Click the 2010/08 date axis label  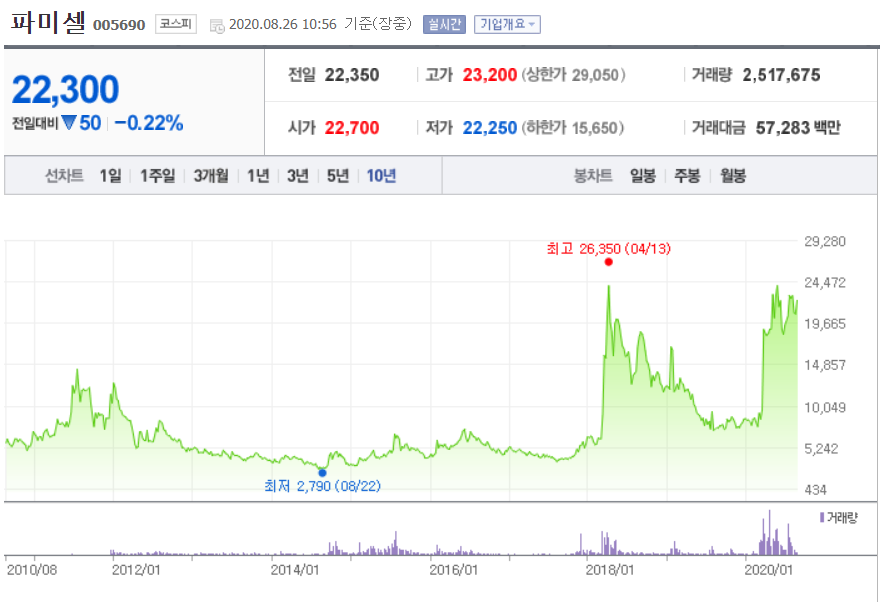(32, 570)
